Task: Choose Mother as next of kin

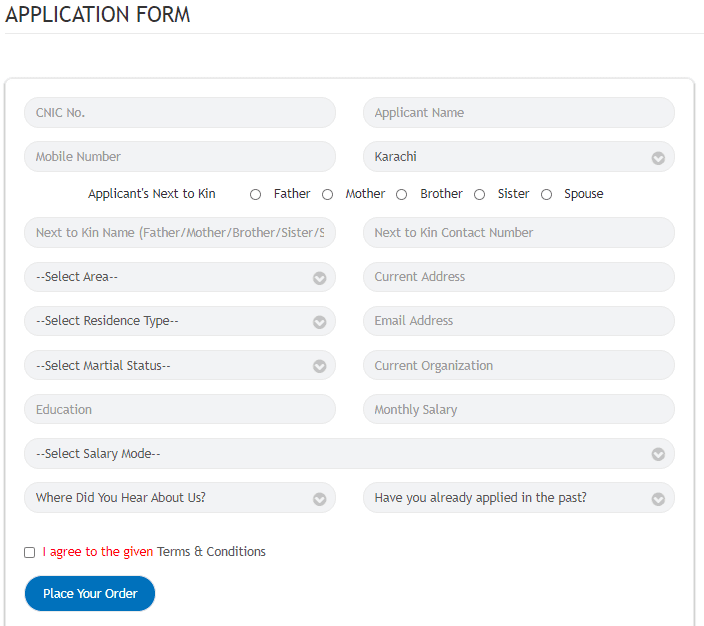Action: 328,195
